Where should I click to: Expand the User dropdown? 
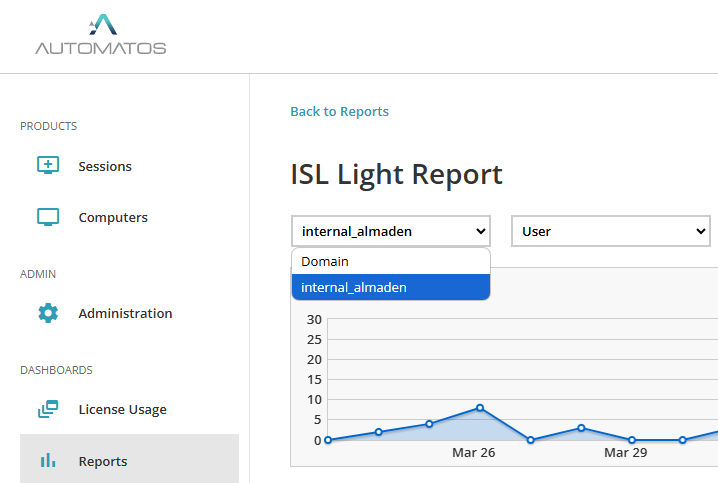pyautogui.click(x=610, y=231)
